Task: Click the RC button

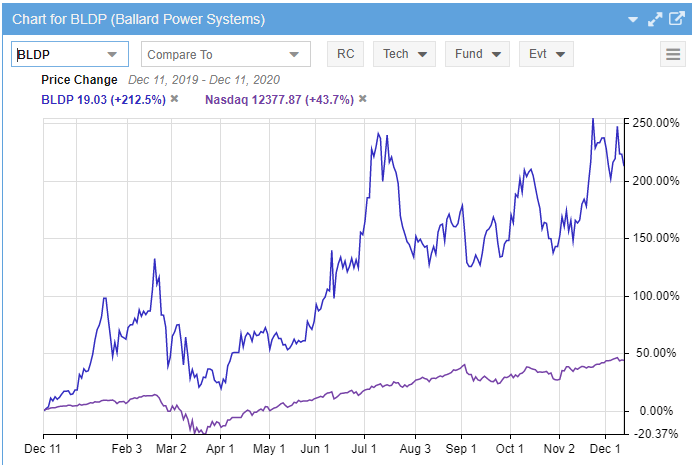Action: click(x=346, y=54)
